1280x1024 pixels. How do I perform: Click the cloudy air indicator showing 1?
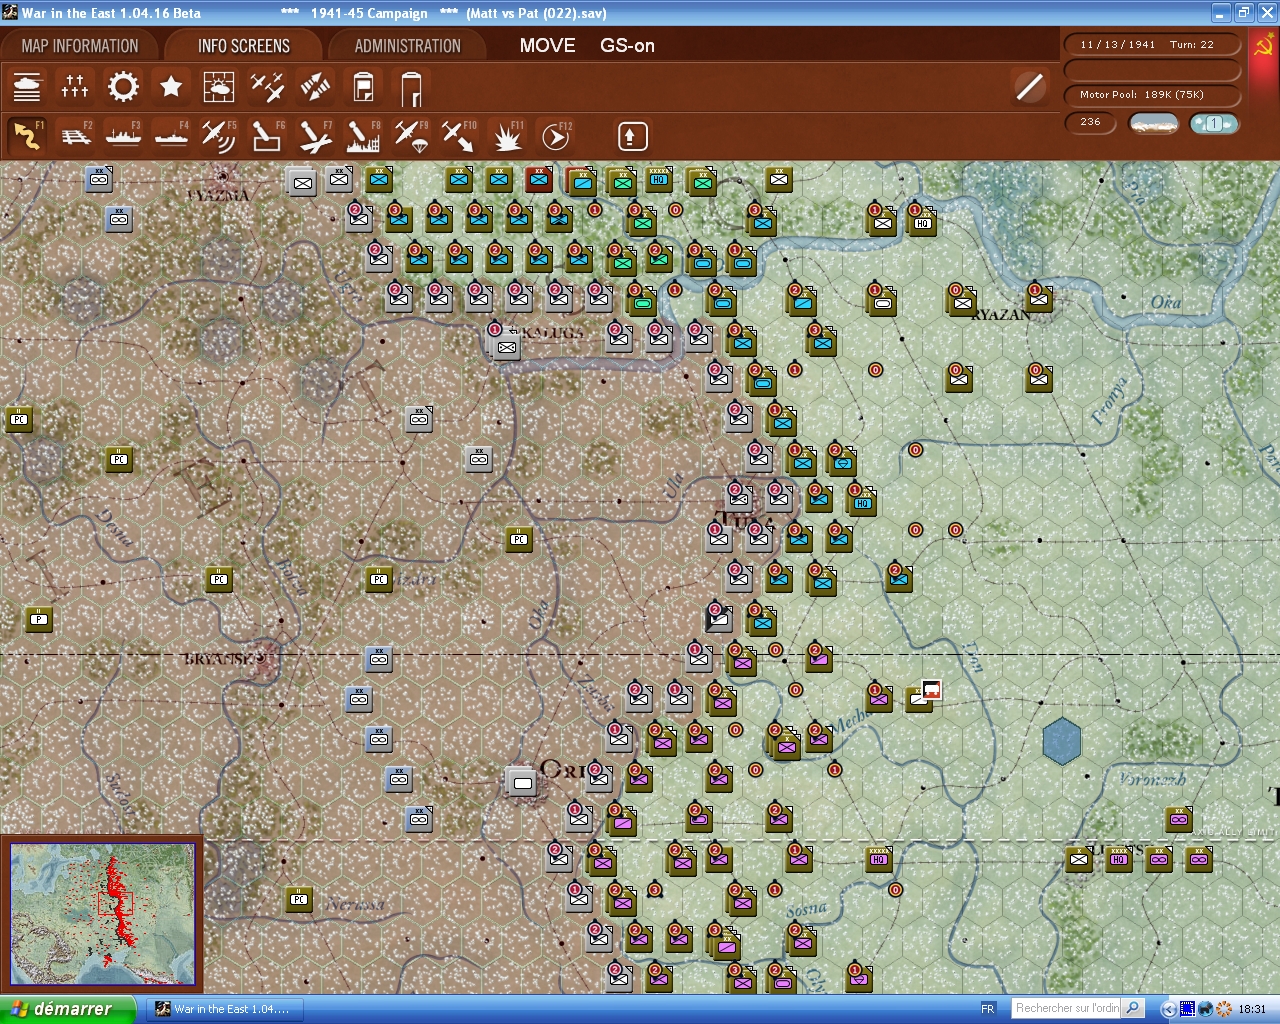[x=1214, y=123]
